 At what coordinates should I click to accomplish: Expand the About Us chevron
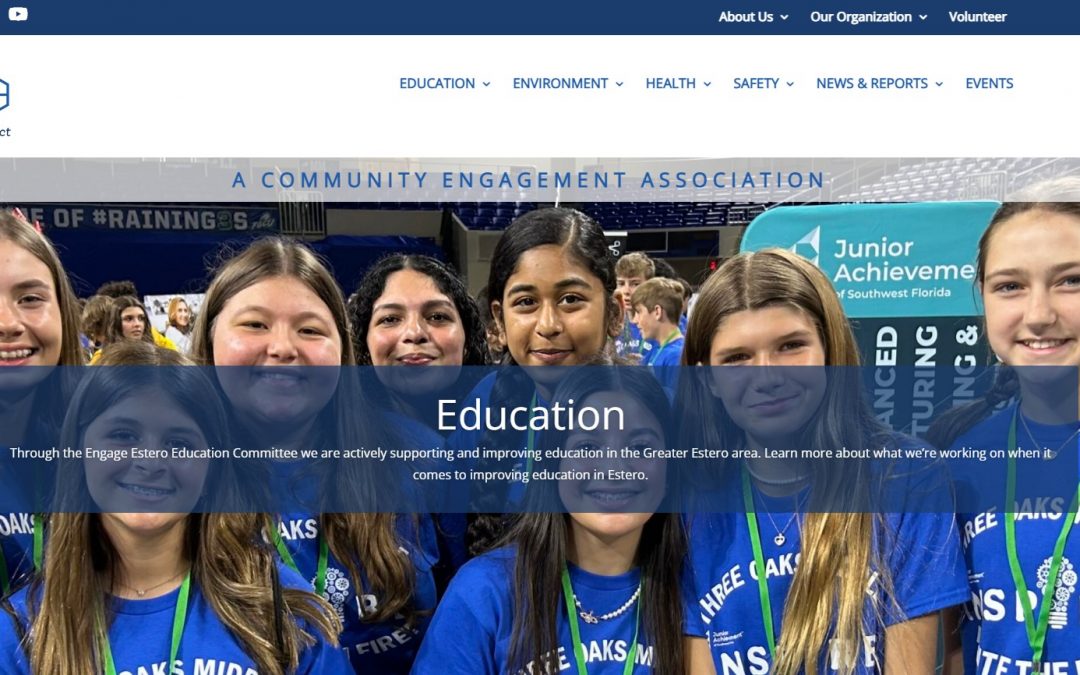coord(784,17)
